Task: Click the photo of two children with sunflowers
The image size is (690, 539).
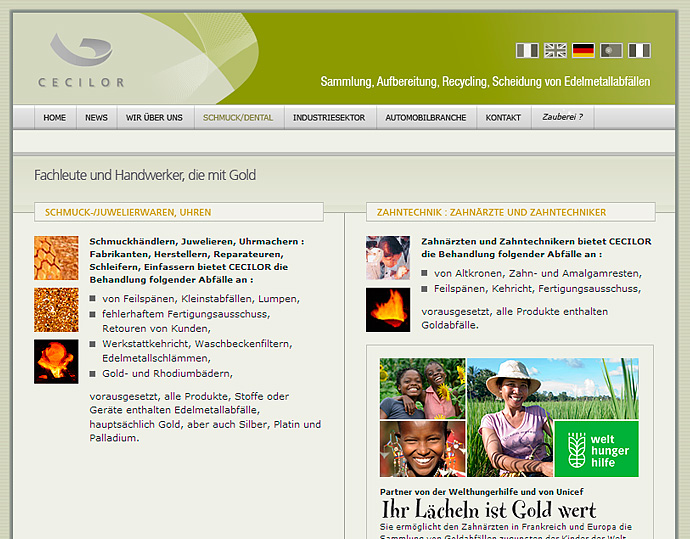Action: 422,389
